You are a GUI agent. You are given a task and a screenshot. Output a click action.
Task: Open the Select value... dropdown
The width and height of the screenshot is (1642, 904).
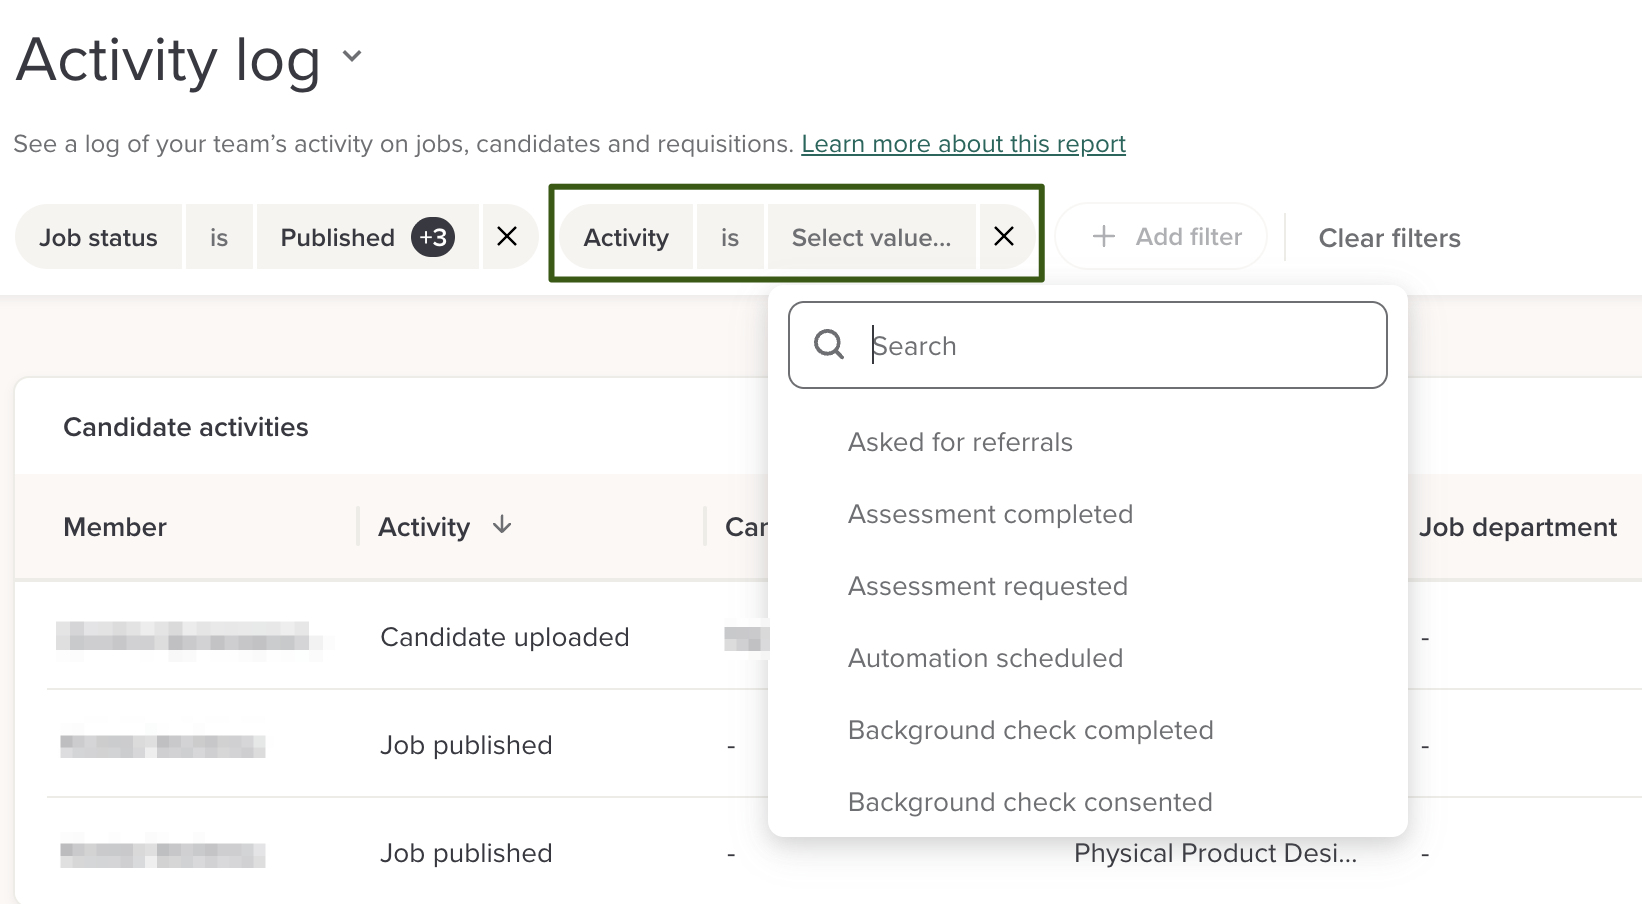click(x=871, y=238)
